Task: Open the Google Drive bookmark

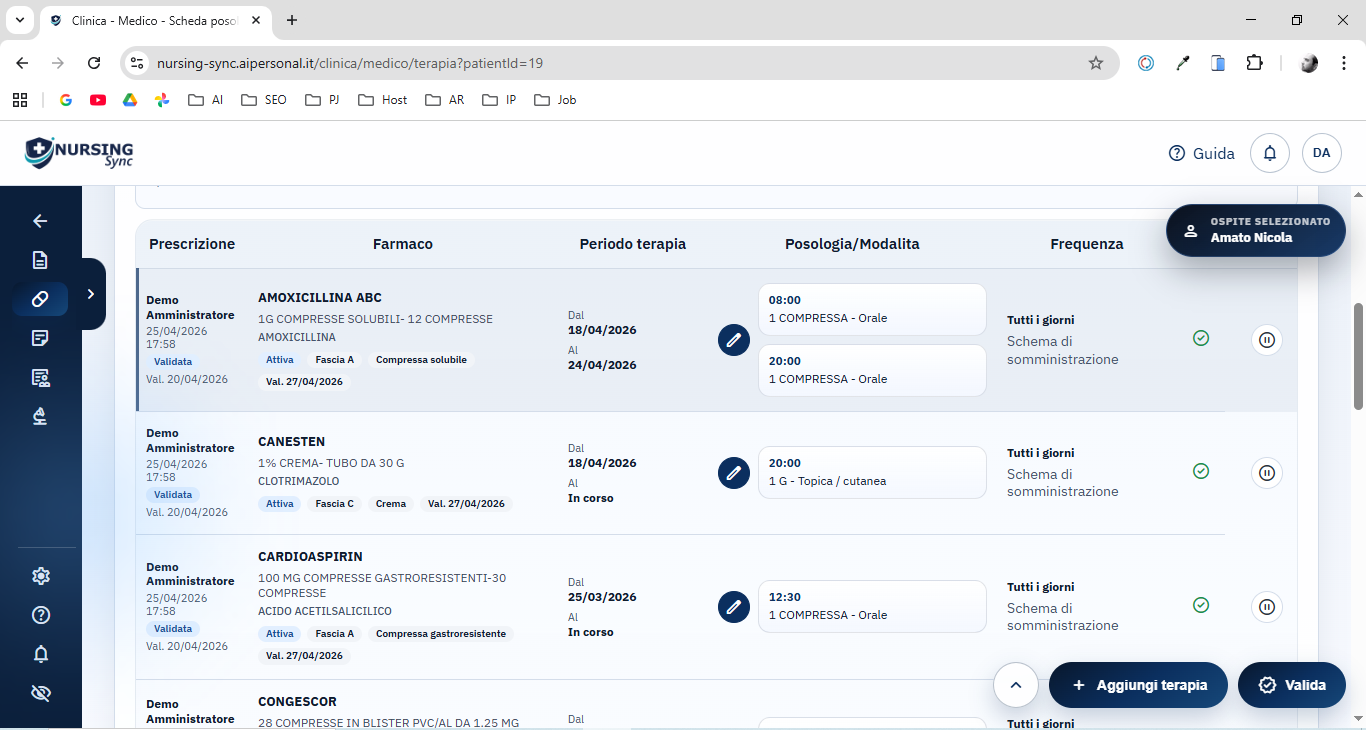Action: pyautogui.click(x=130, y=100)
